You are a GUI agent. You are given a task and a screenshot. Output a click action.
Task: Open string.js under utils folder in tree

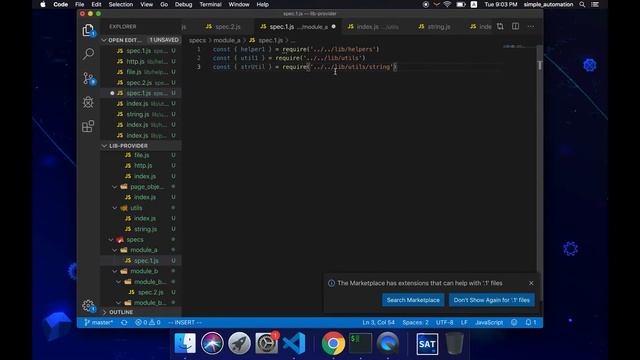coord(141,229)
